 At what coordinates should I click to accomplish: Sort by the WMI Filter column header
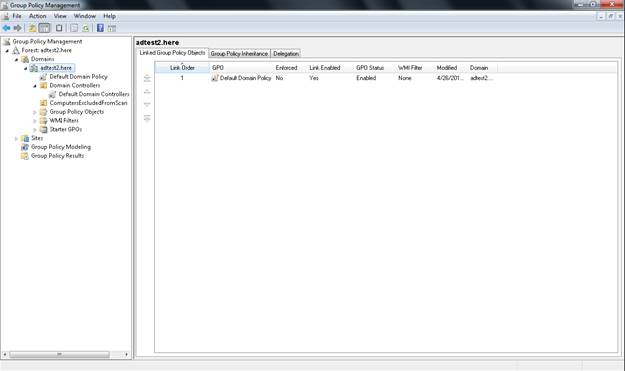414,68
